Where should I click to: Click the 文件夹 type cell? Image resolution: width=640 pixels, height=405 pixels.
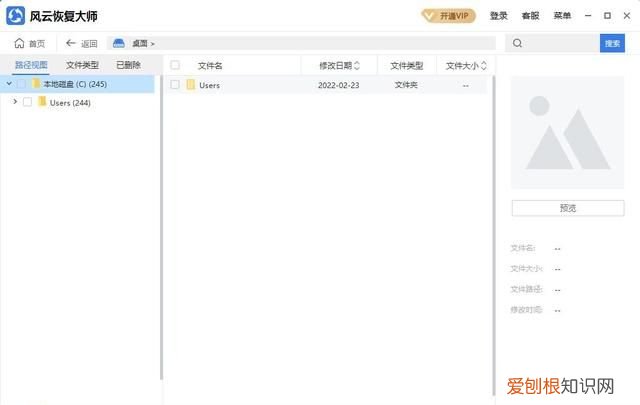tap(406, 85)
